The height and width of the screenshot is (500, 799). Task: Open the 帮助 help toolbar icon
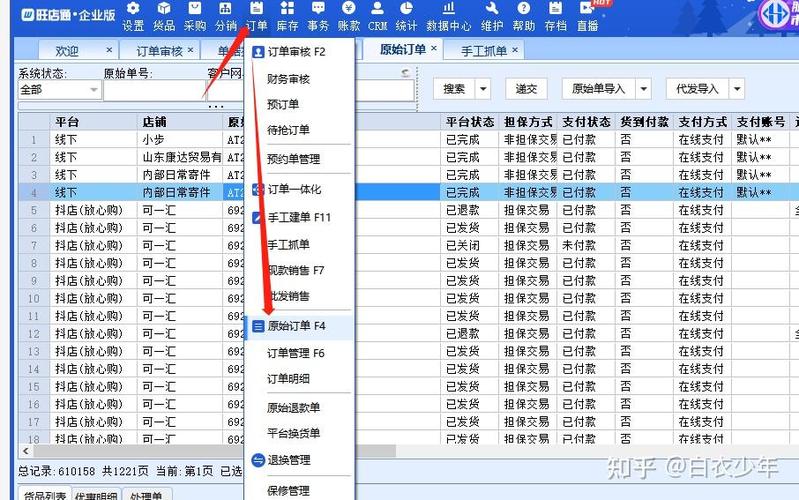coord(523,16)
